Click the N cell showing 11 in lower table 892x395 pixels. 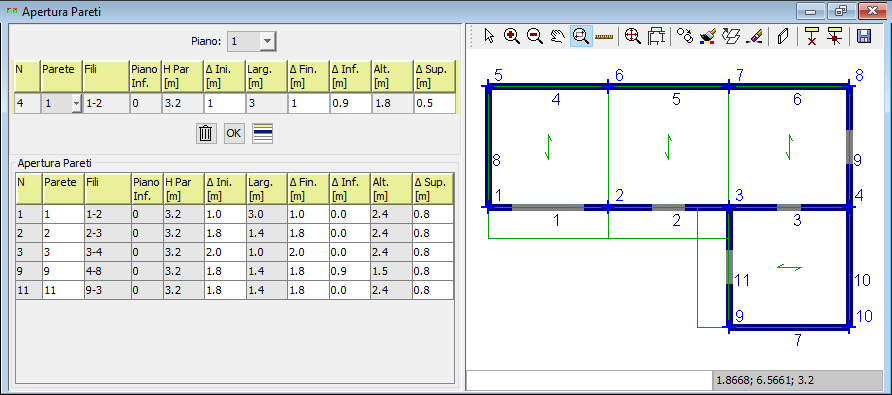pos(28,290)
